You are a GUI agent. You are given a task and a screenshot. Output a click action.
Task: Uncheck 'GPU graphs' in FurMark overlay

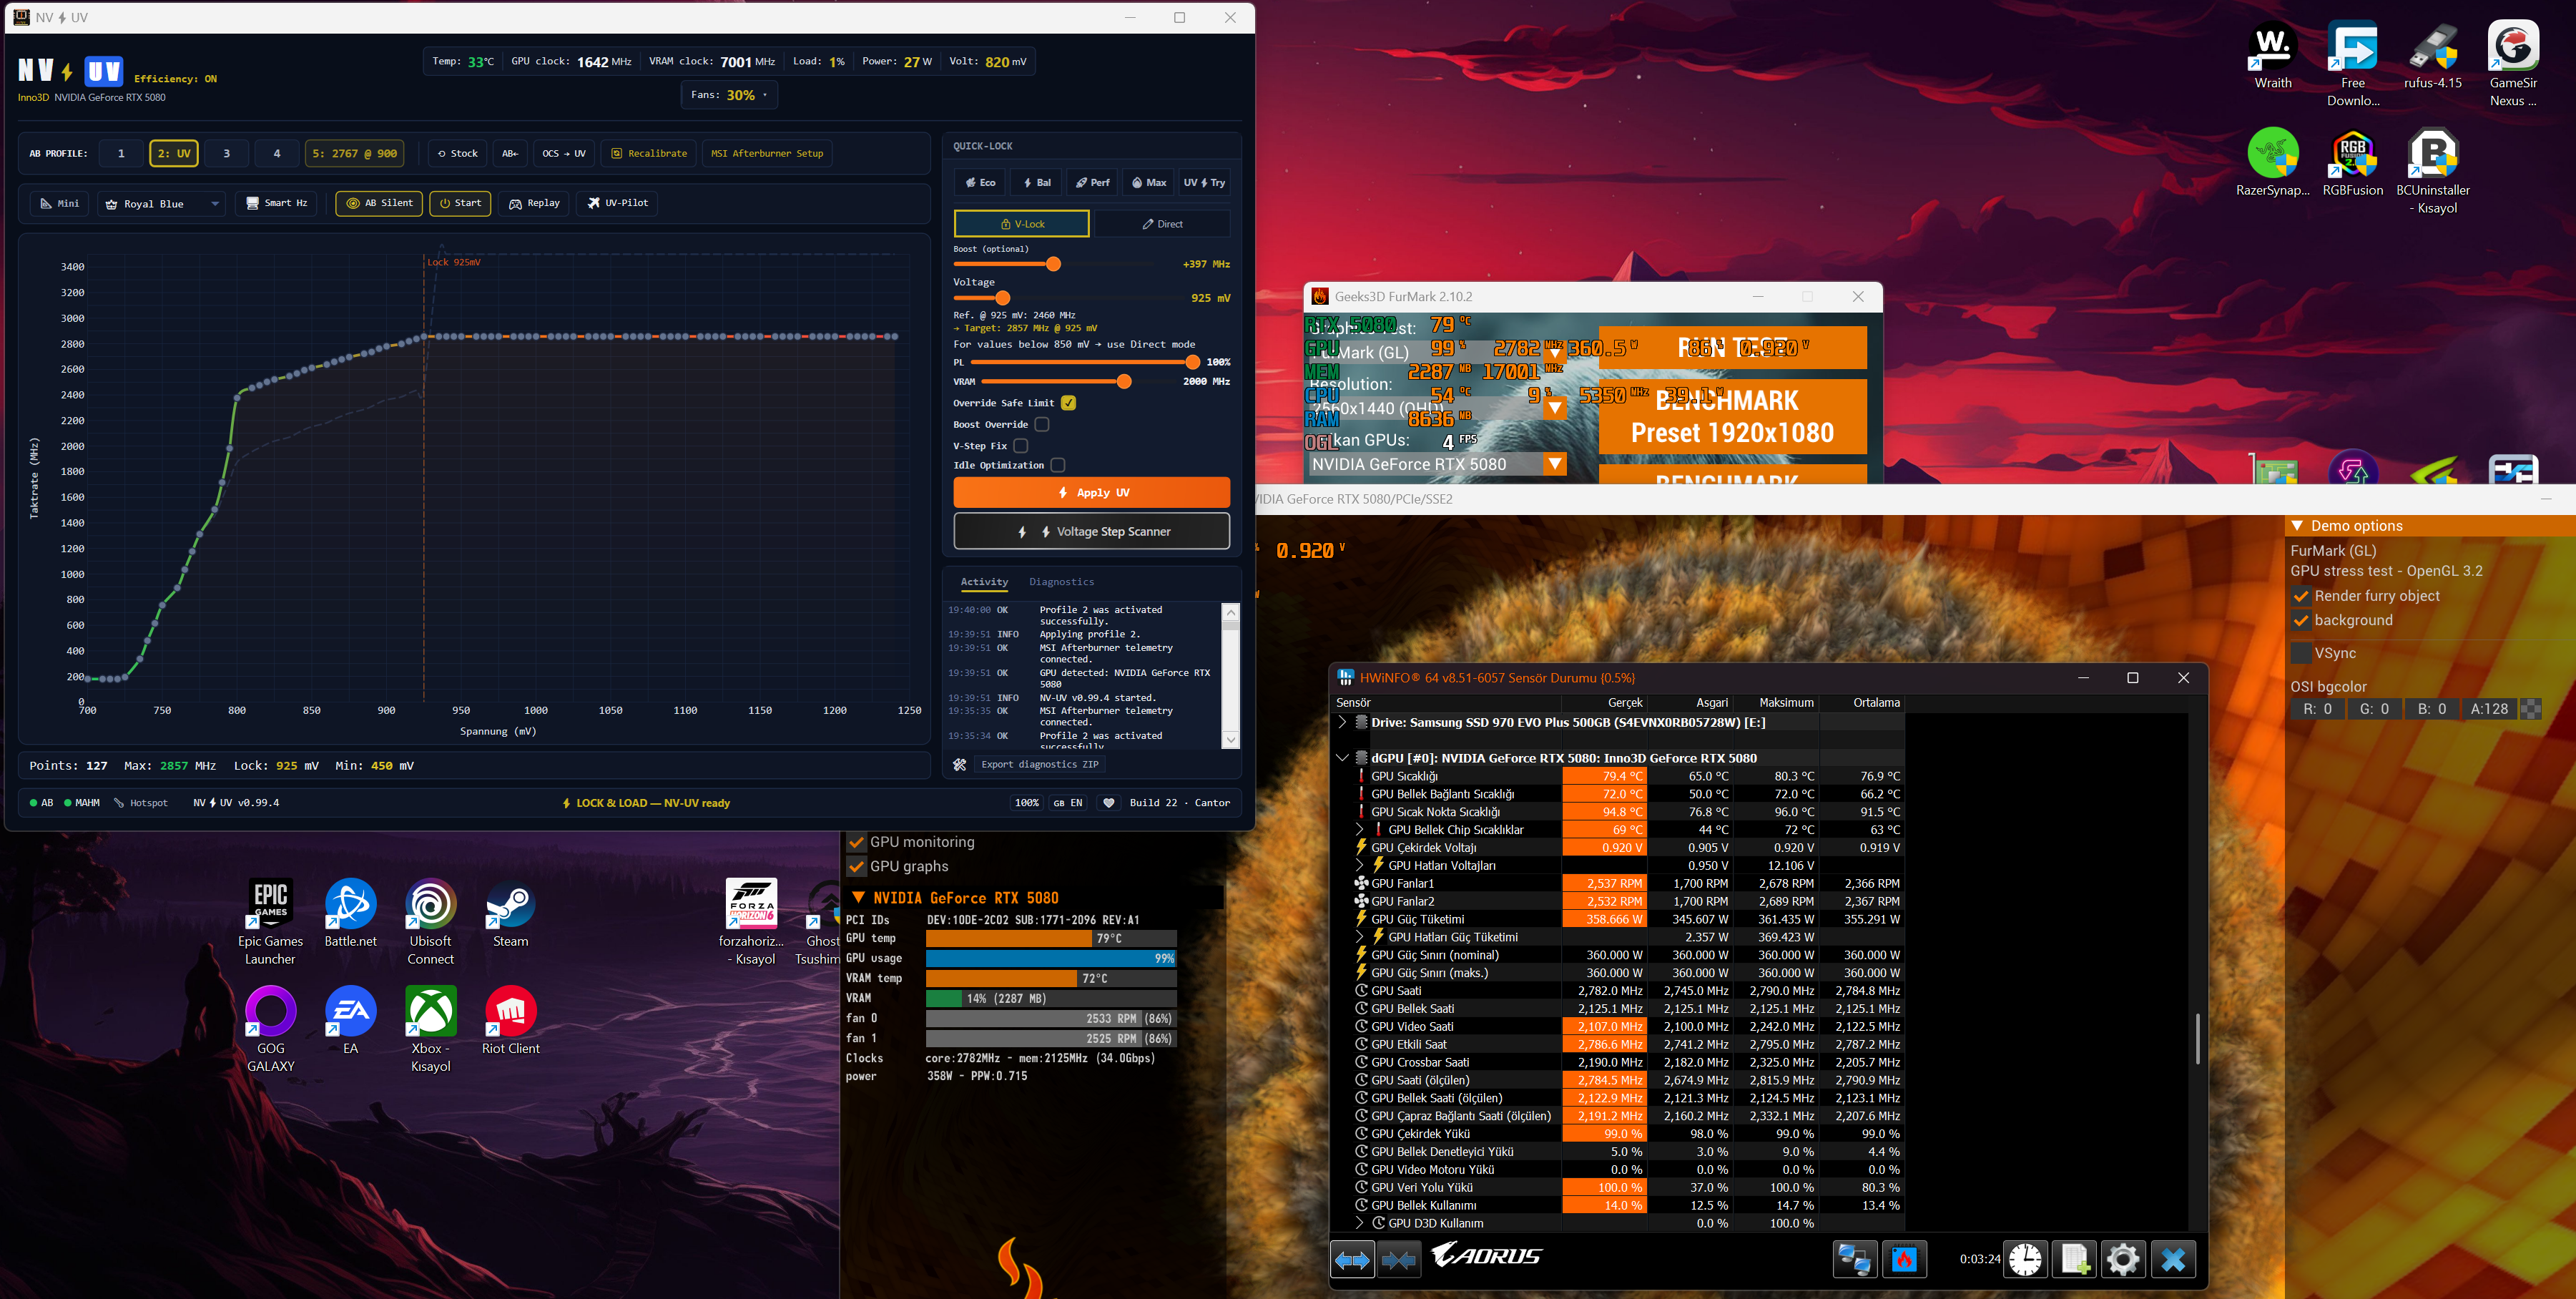click(856, 866)
